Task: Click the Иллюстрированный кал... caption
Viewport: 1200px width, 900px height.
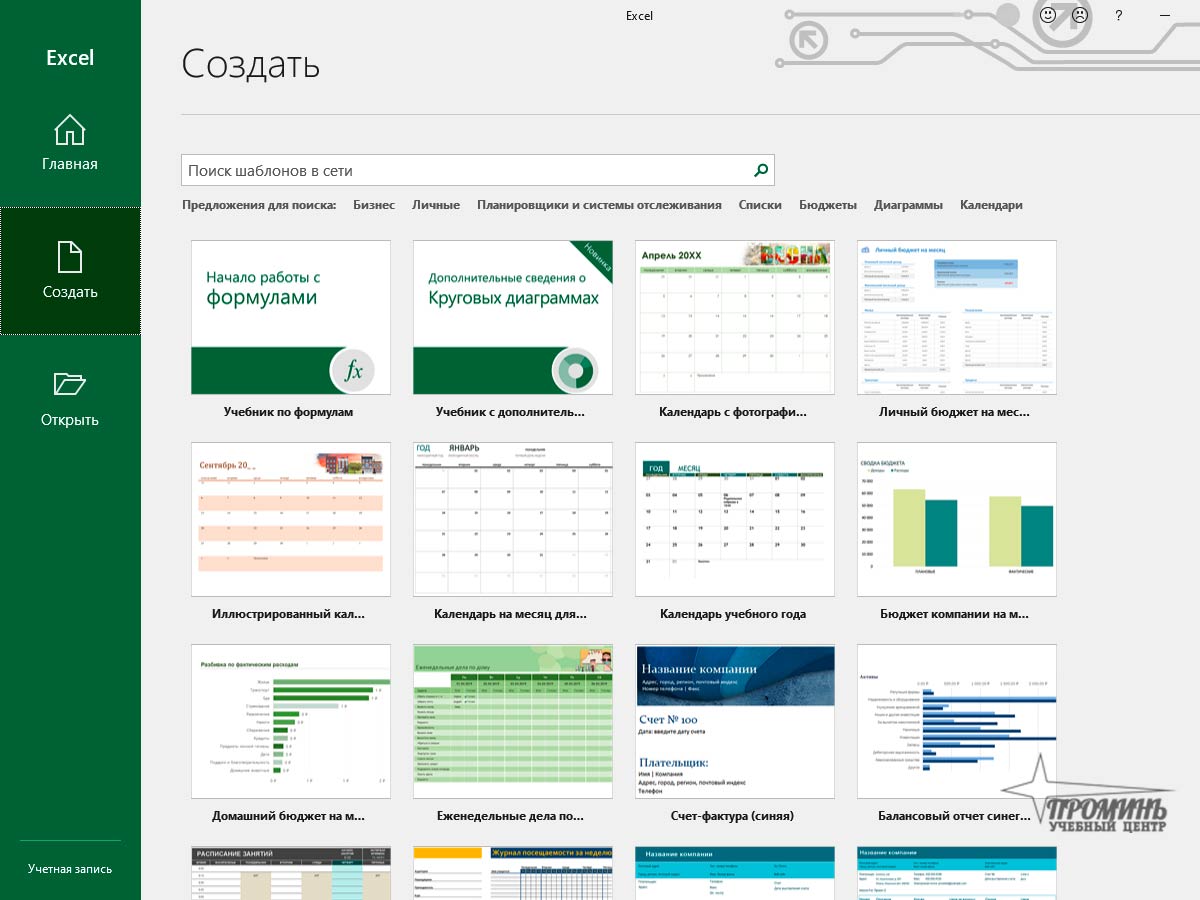Action: 289,614
